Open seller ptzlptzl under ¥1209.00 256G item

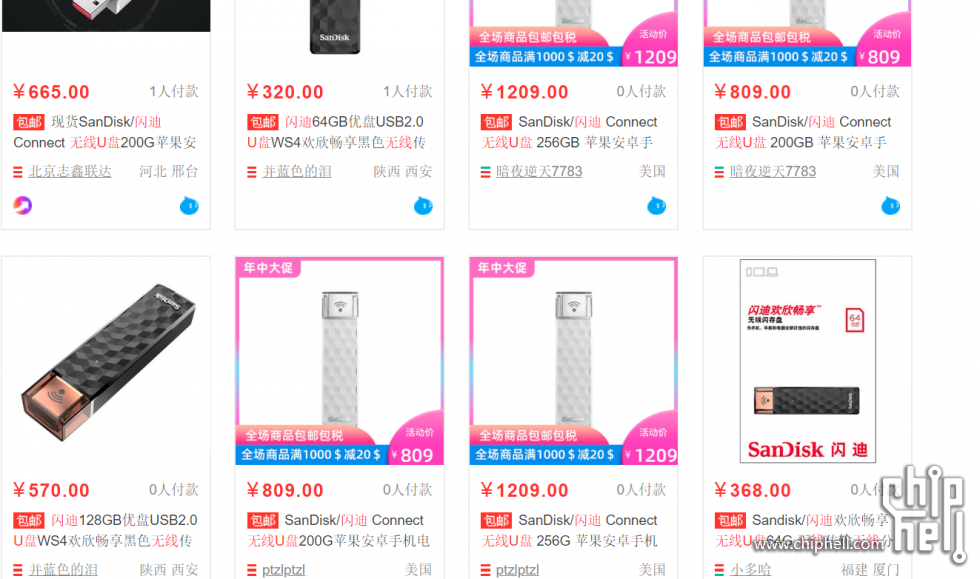click(x=517, y=570)
